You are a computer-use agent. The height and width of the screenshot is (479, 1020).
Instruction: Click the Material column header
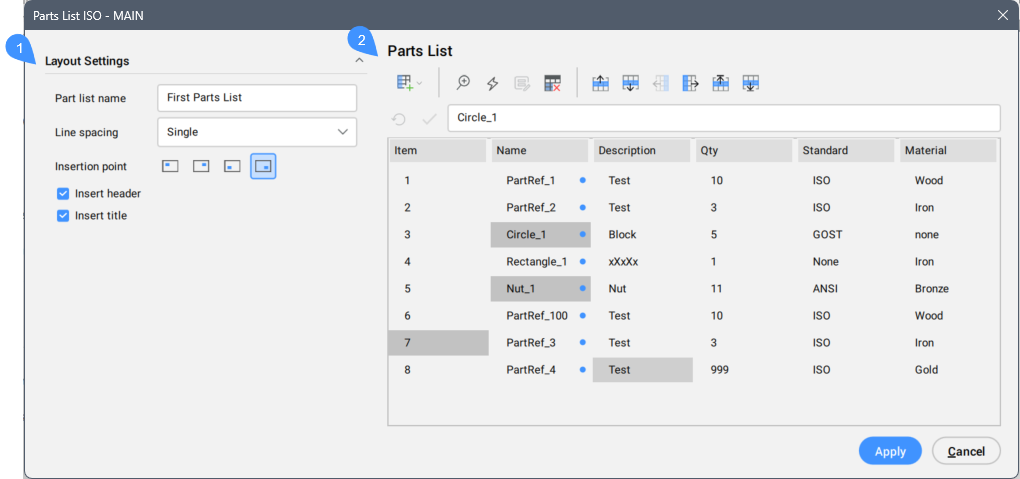pyautogui.click(x=947, y=151)
